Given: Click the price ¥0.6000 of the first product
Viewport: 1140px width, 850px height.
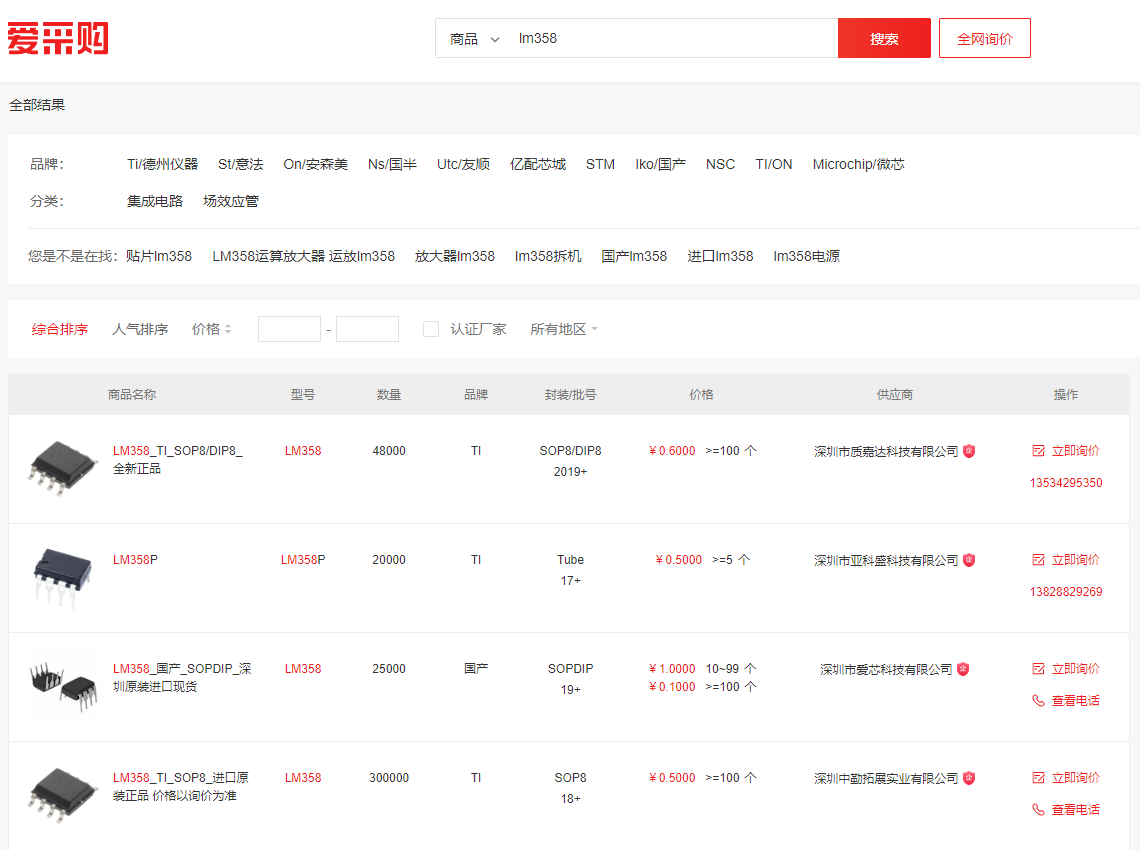Looking at the screenshot, I should point(672,451).
